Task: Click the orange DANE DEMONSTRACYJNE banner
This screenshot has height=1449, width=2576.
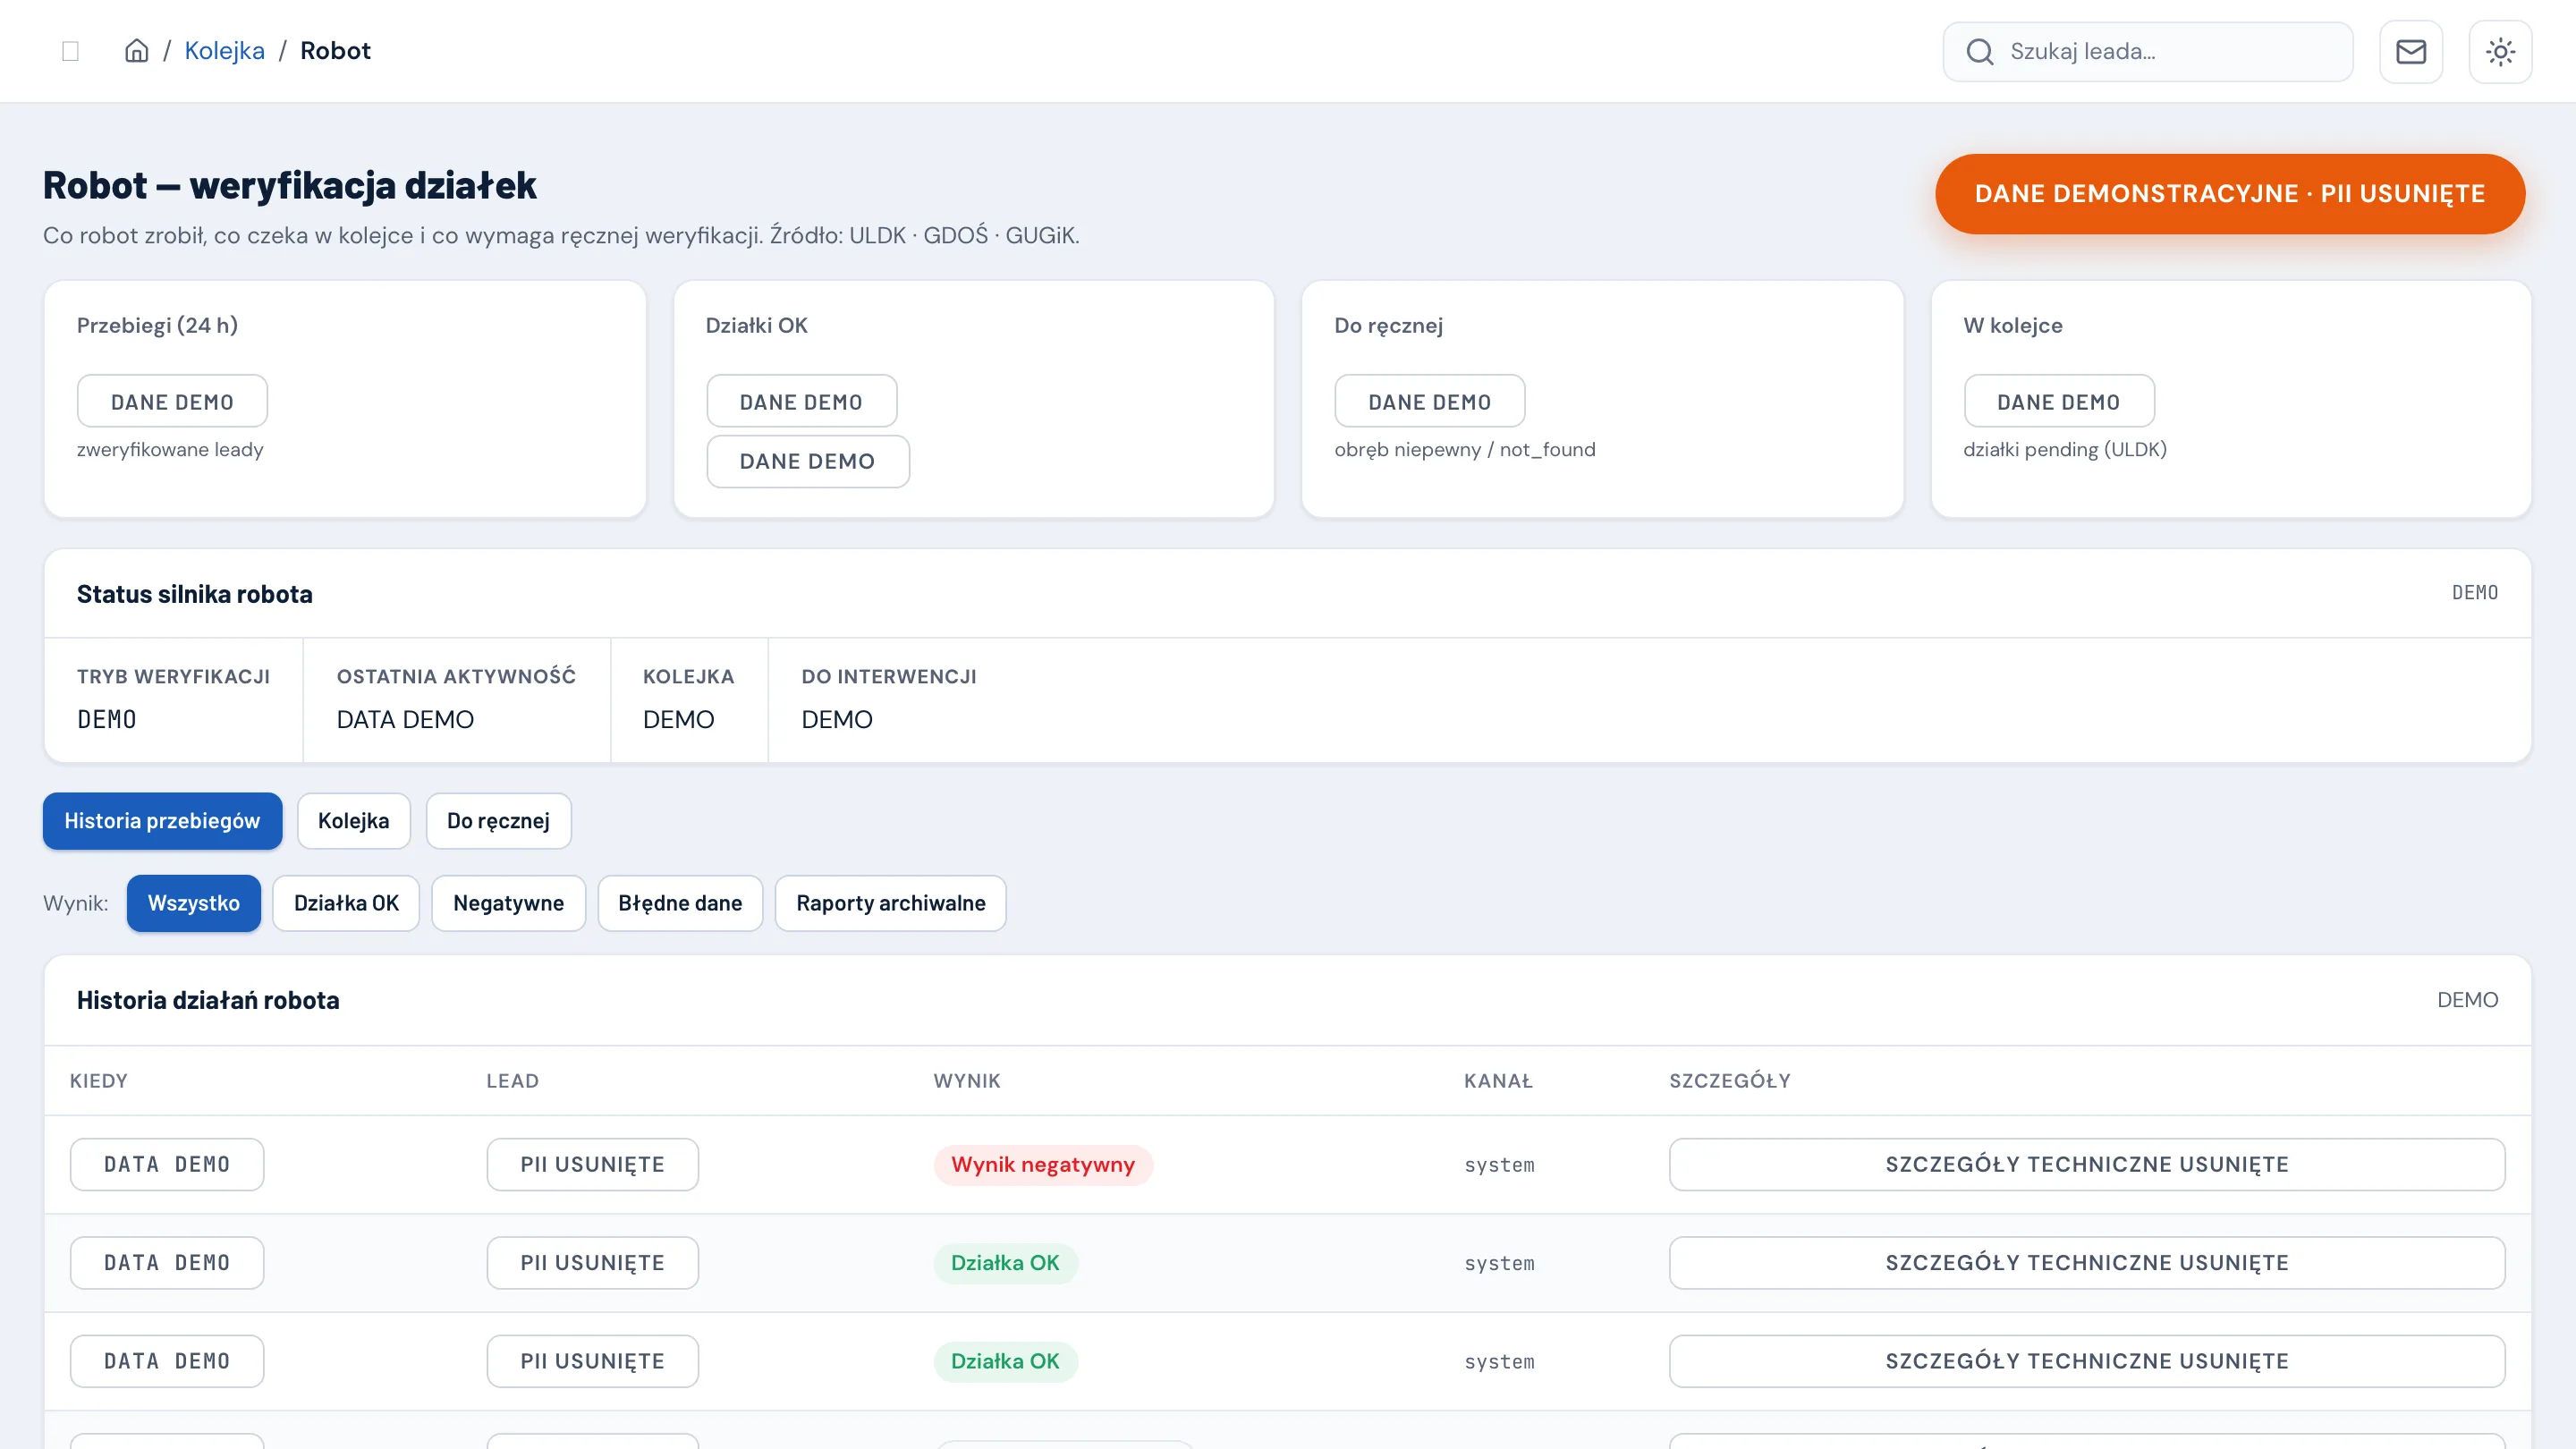Action: 2229,194
